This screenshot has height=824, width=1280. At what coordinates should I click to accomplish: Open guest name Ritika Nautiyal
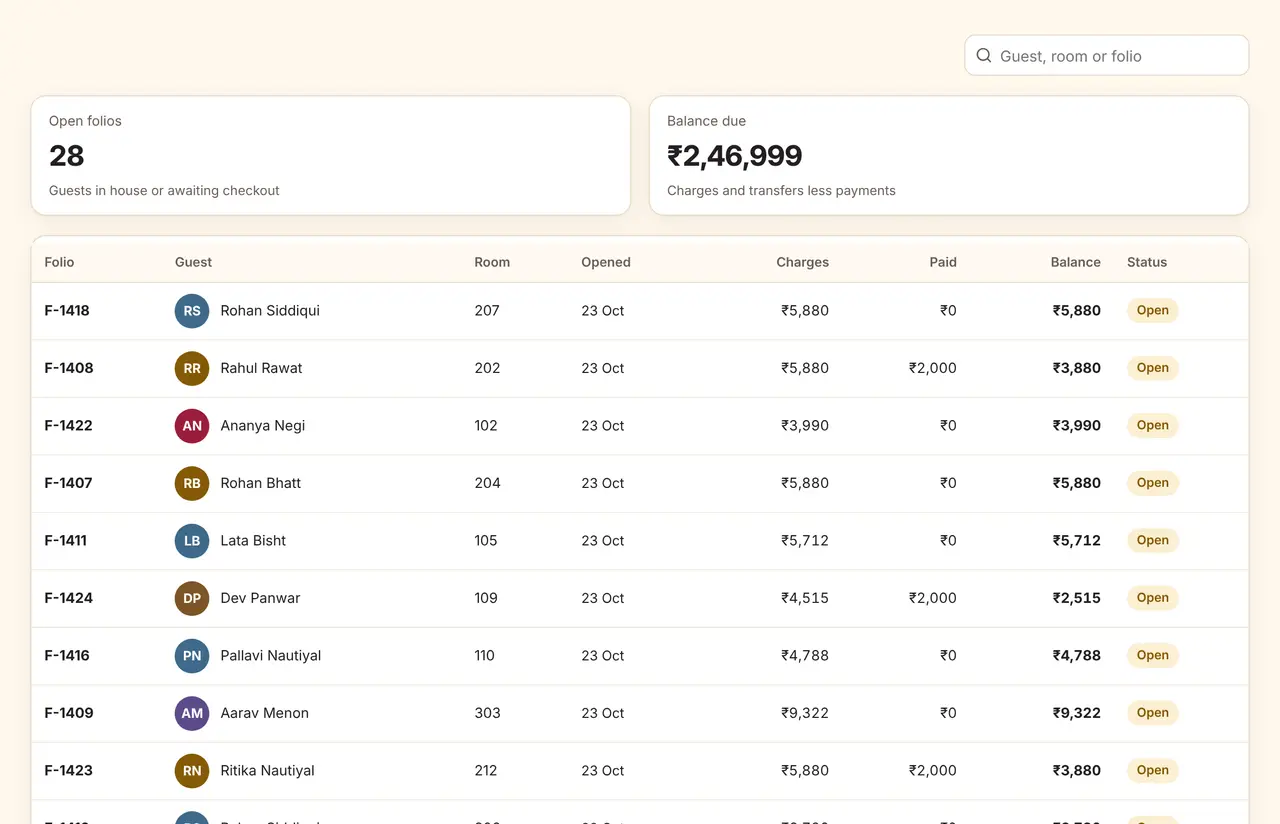click(267, 771)
